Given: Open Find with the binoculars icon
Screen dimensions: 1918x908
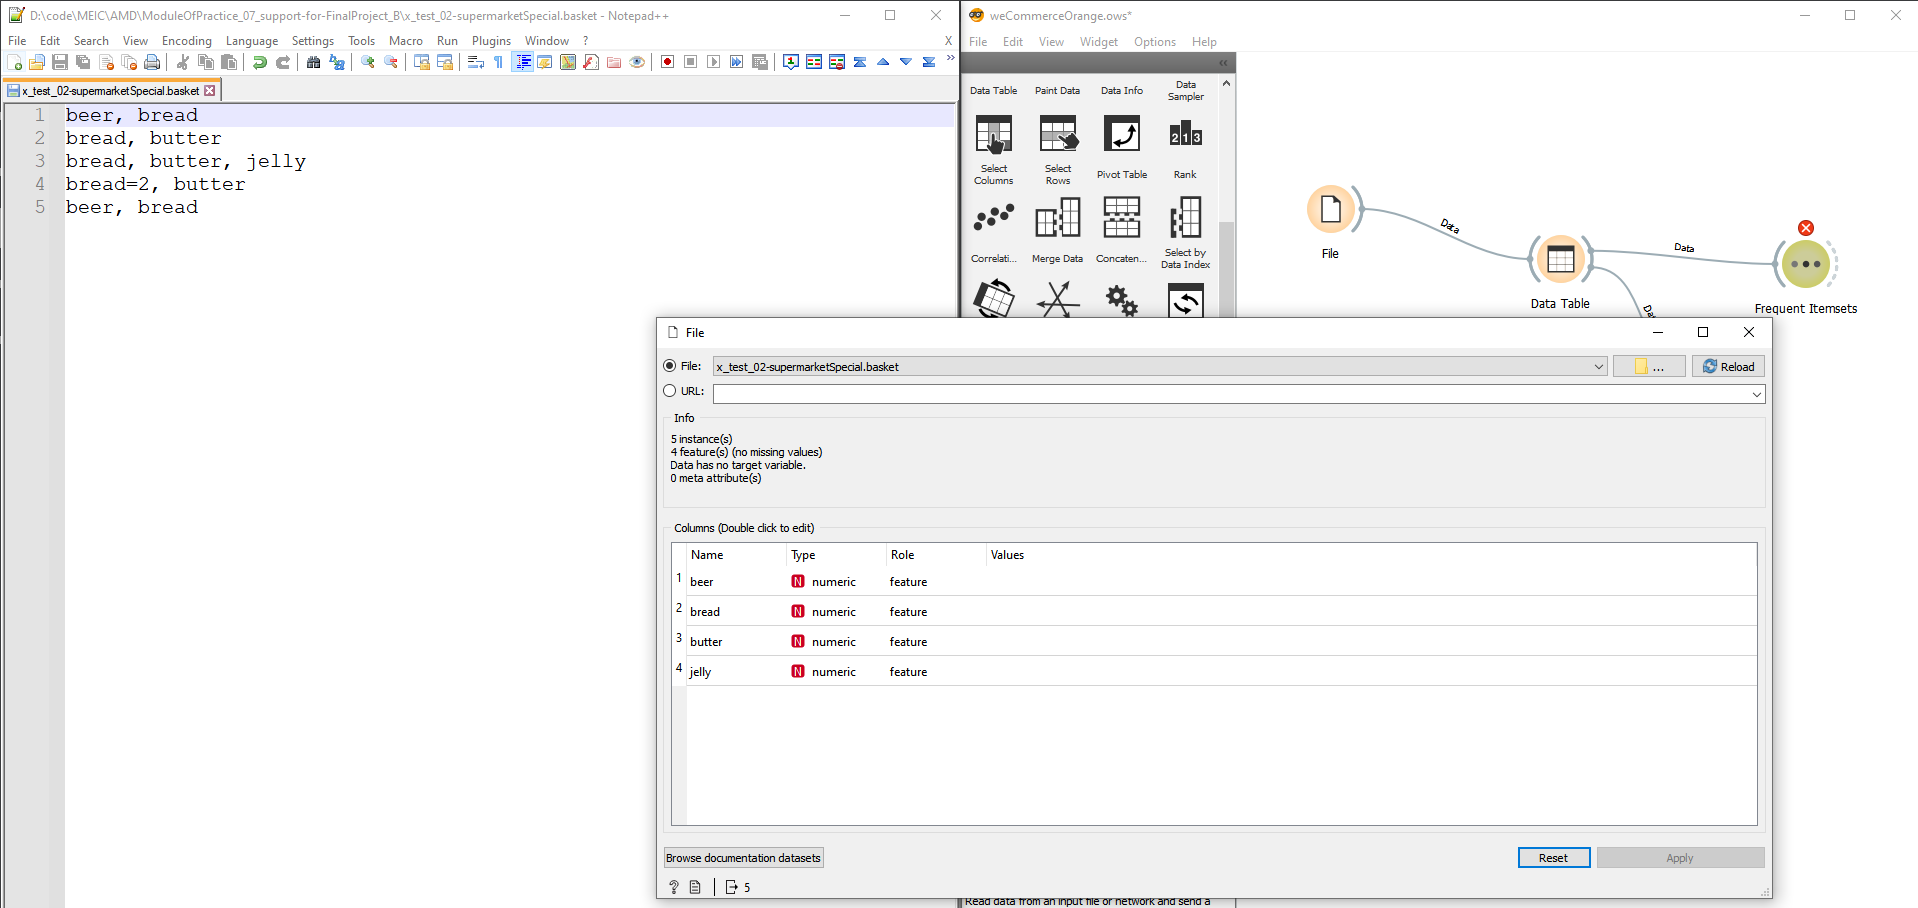Looking at the screenshot, I should pyautogui.click(x=314, y=62).
